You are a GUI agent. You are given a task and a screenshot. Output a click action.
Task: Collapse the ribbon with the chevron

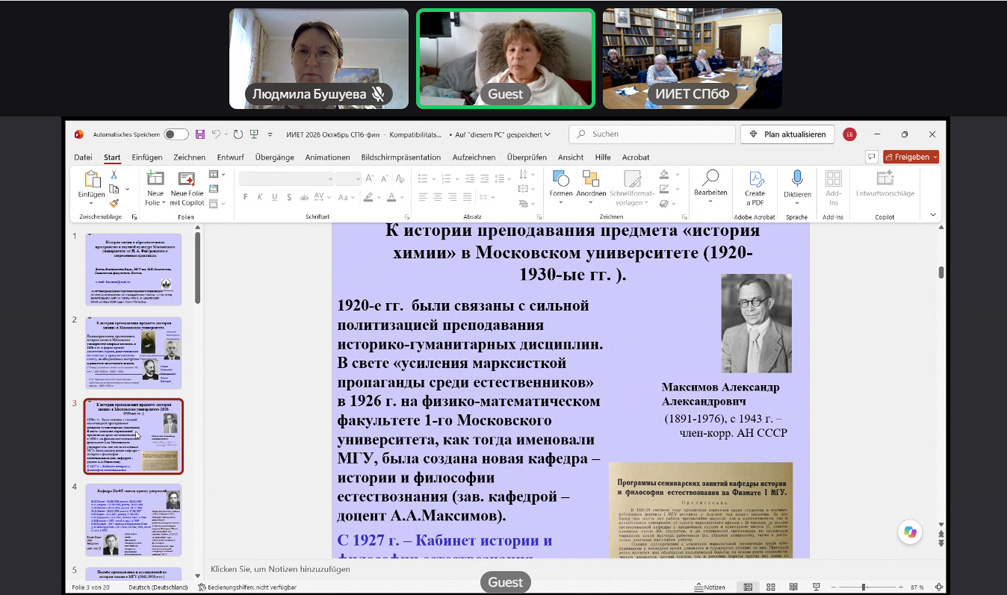933,215
